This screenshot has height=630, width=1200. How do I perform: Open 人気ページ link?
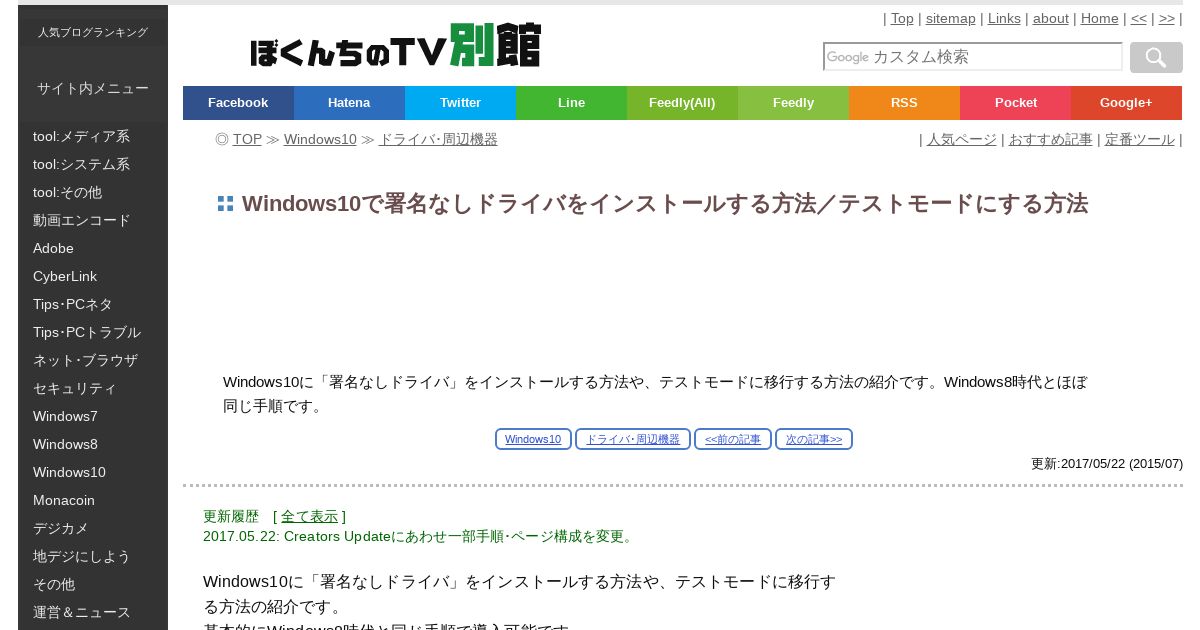tap(962, 139)
